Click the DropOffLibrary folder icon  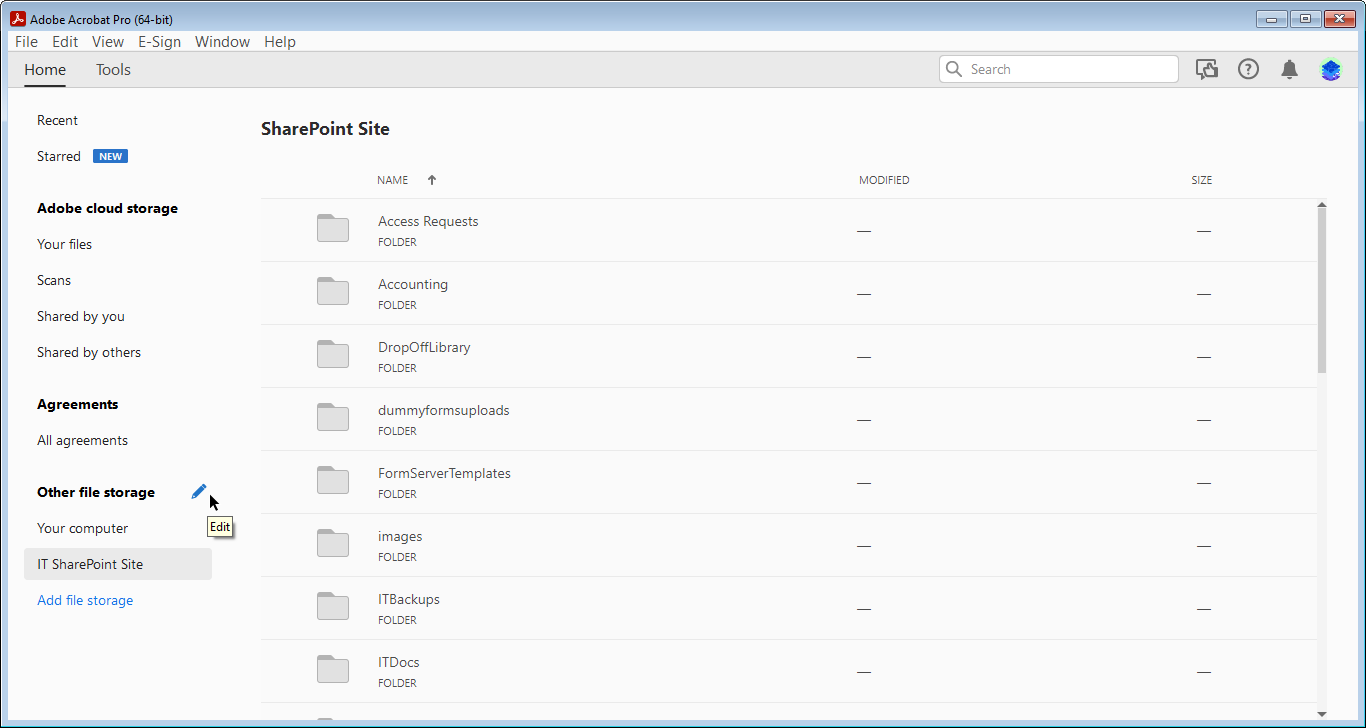pyautogui.click(x=333, y=354)
